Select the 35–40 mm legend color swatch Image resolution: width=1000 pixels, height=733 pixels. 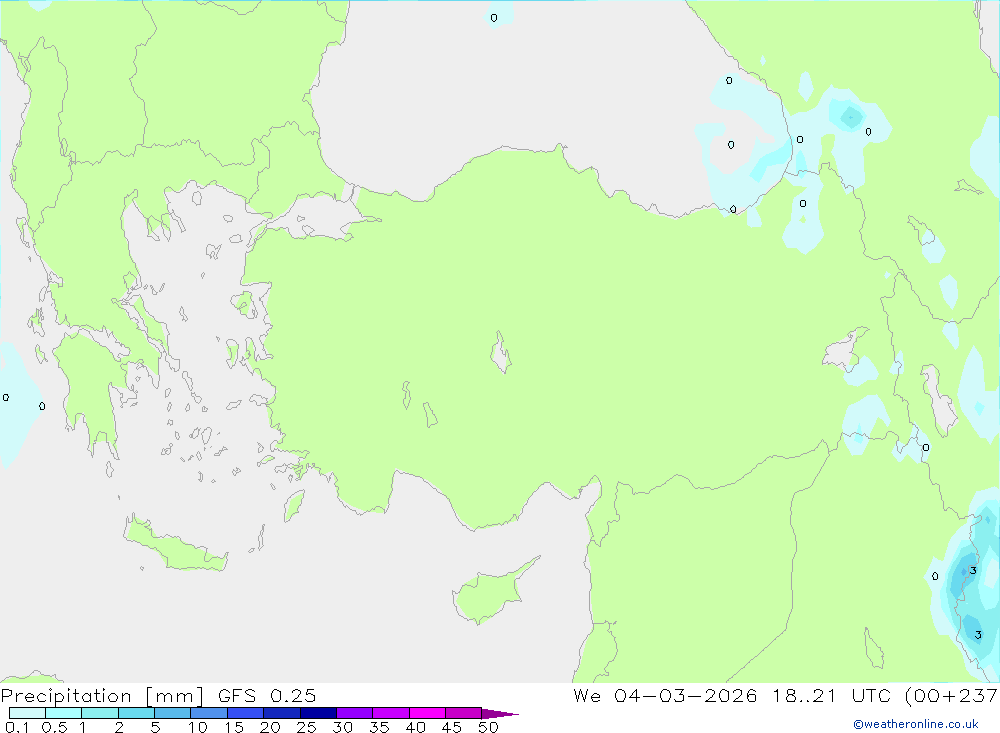(391, 713)
